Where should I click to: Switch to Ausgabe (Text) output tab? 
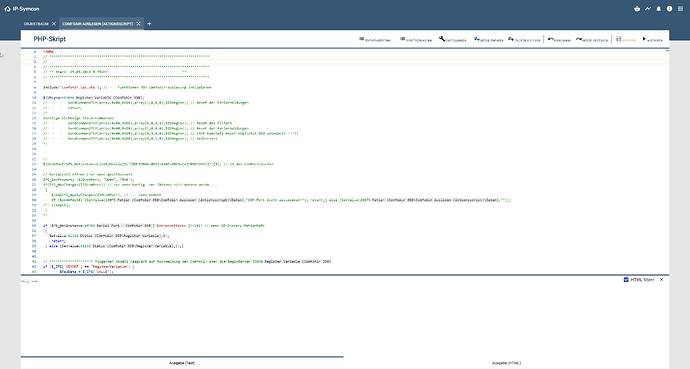coord(182,363)
